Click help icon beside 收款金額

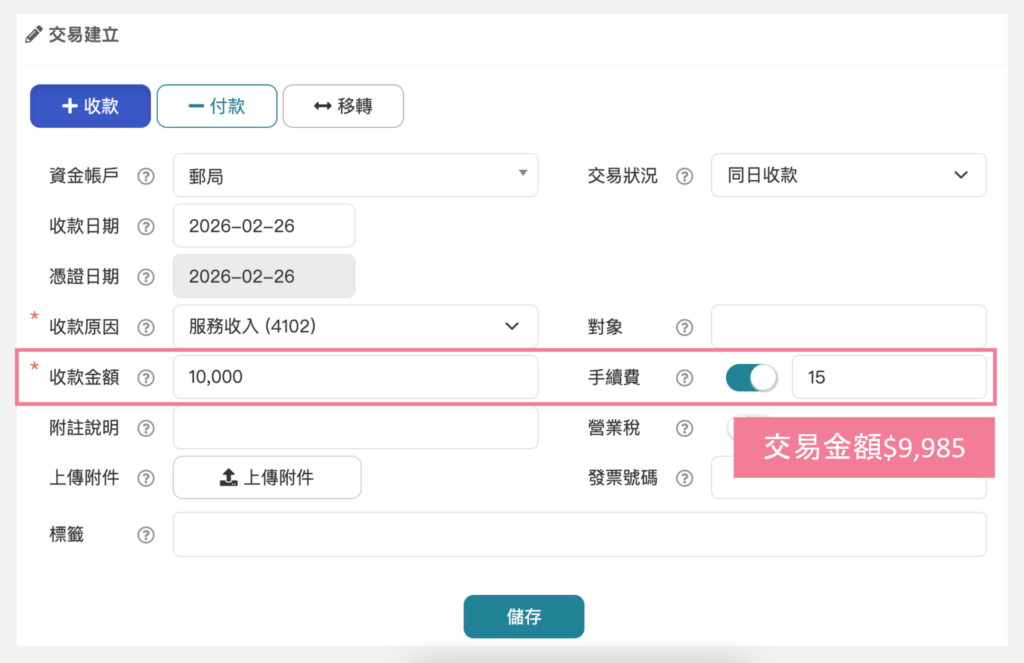click(x=146, y=378)
